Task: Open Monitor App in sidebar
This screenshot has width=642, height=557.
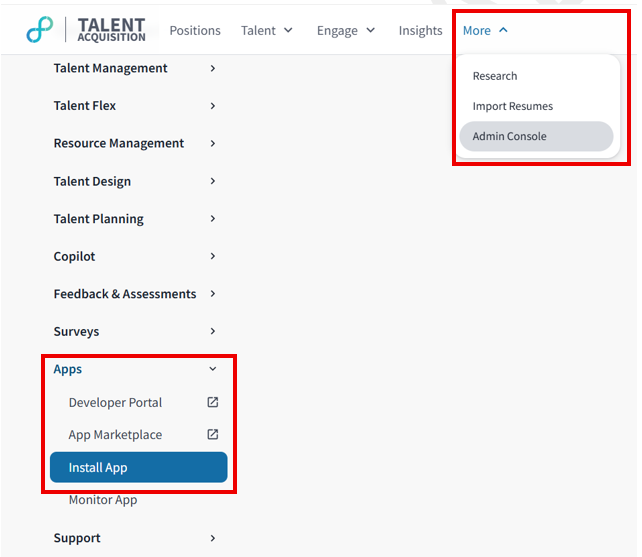Action: coord(103,500)
